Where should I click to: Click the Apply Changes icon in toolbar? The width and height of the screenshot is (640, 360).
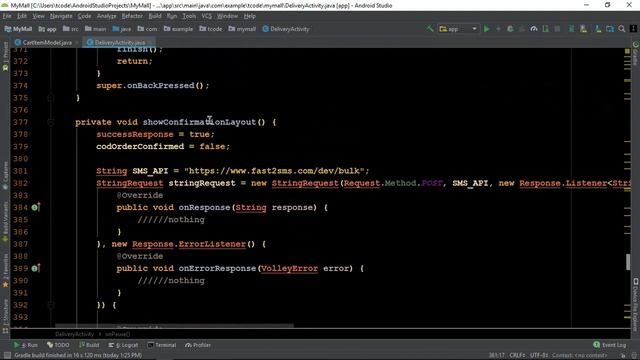tap(498, 29)
